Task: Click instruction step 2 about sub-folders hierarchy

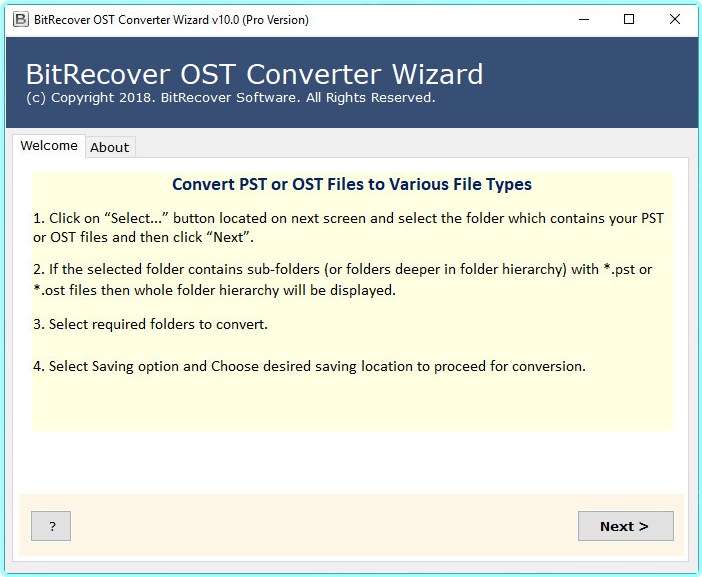Action: [342, 280]
